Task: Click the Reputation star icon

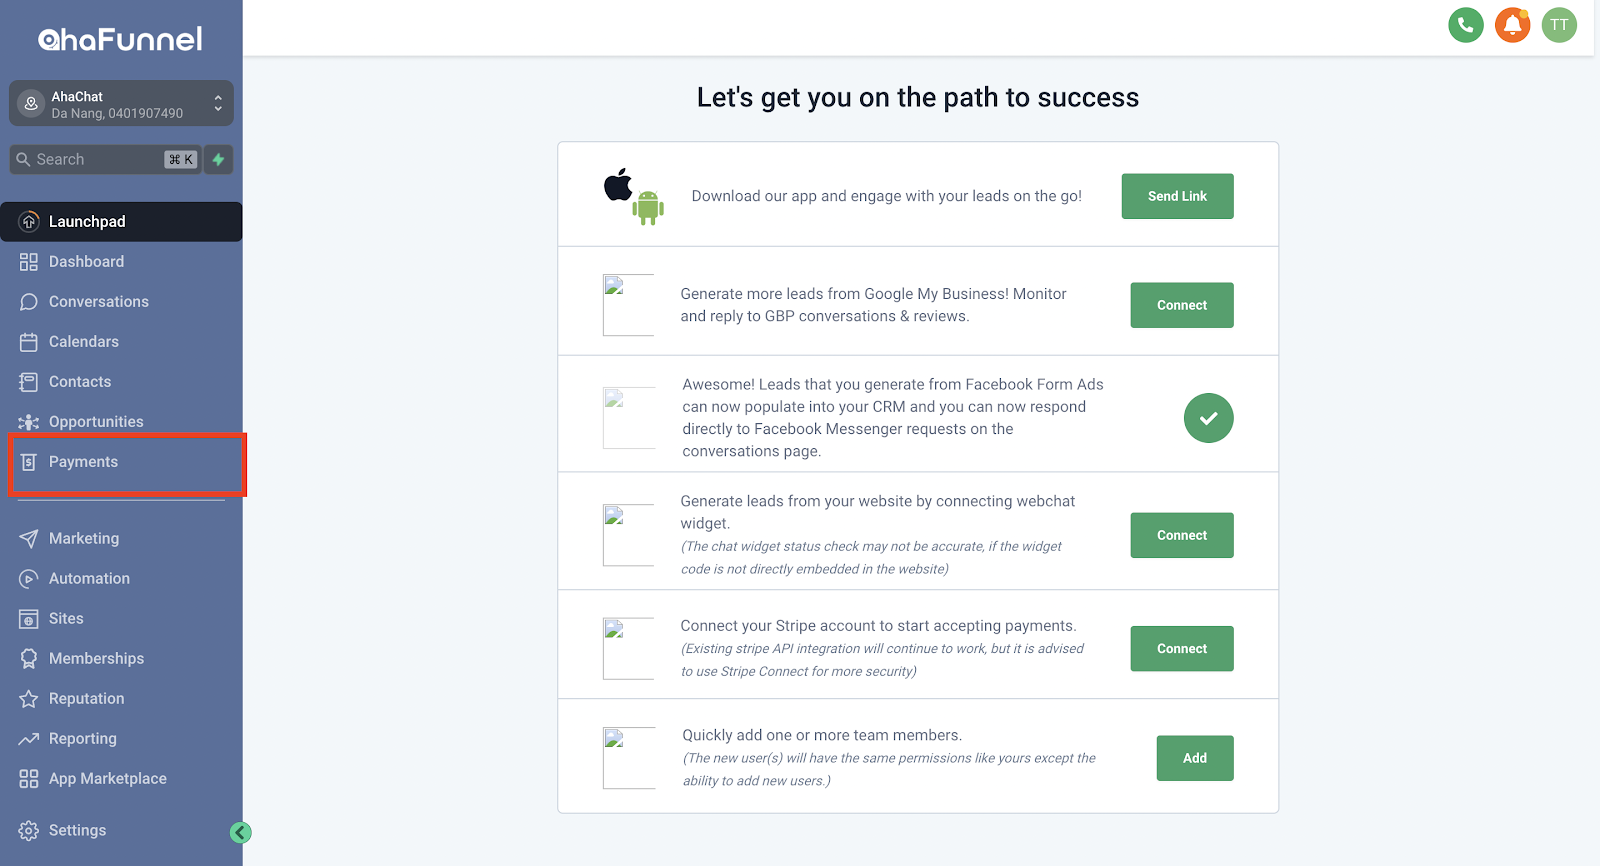Action: pos(29,698)
